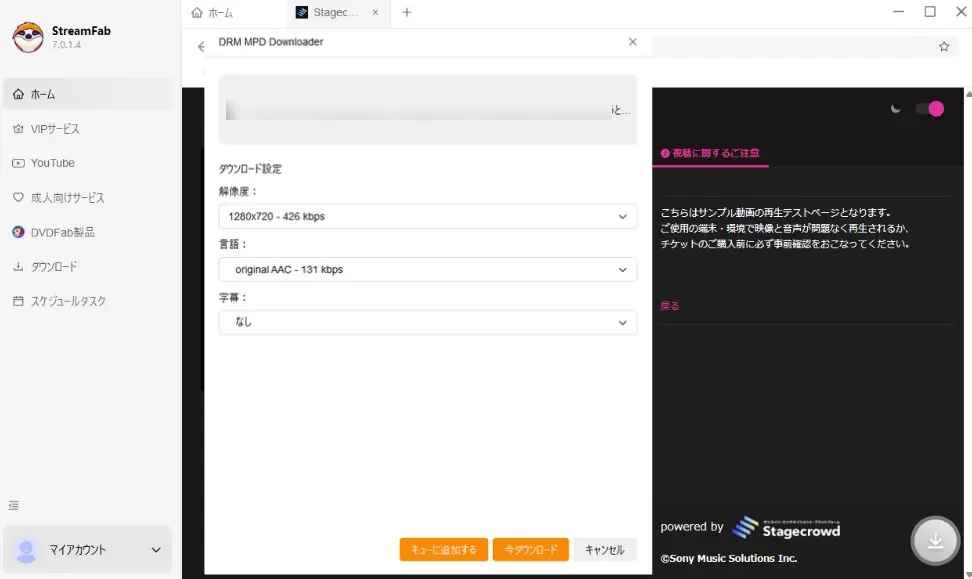The image size is (972, 579).
Task: Click the キューに追加する button
Action: [444, 549]
